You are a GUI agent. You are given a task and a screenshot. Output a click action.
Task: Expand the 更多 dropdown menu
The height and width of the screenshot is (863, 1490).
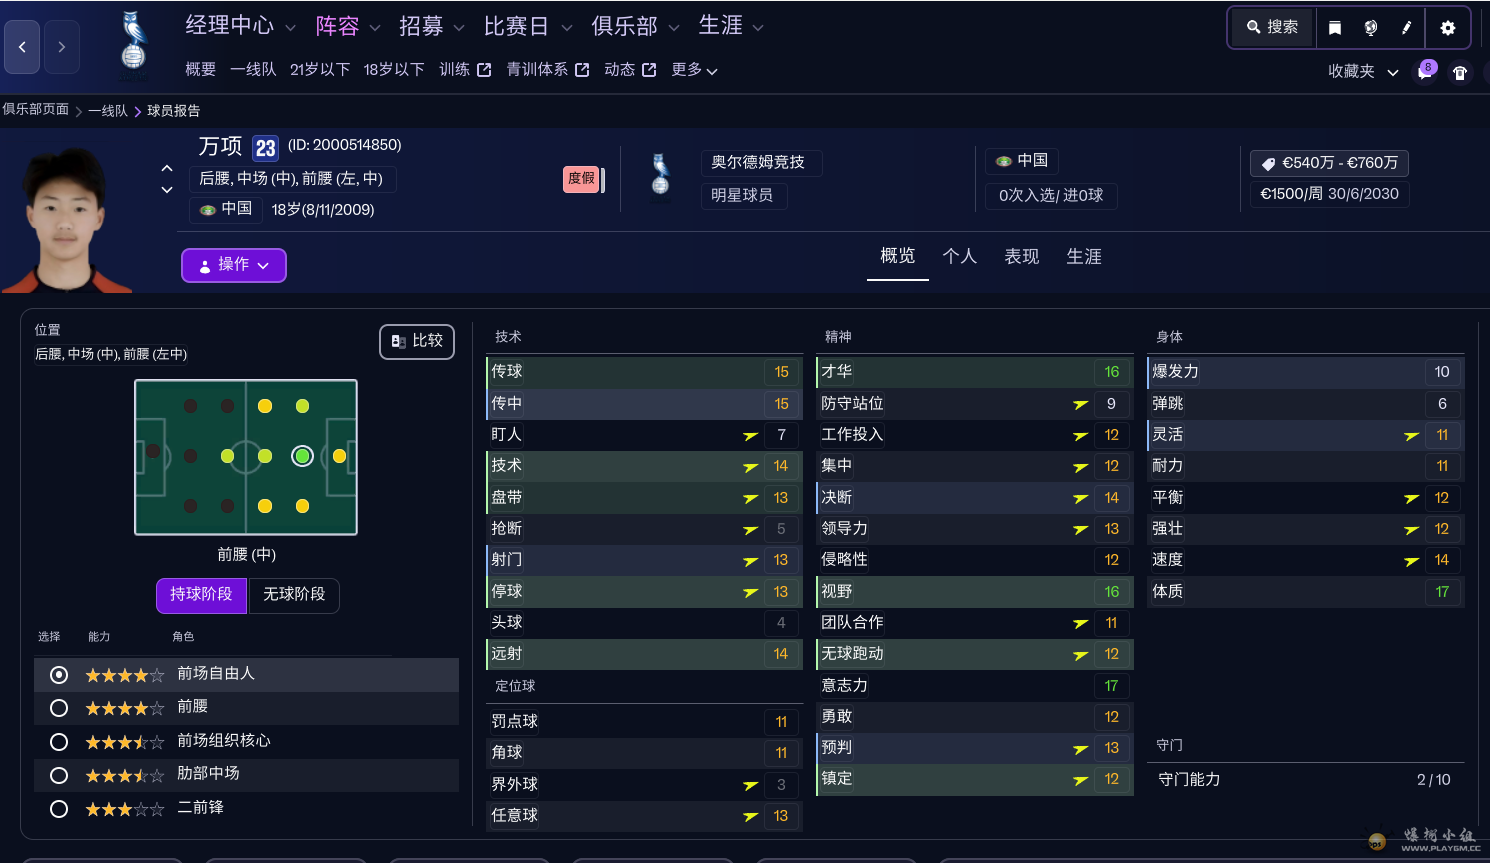(x=694, y=70)
